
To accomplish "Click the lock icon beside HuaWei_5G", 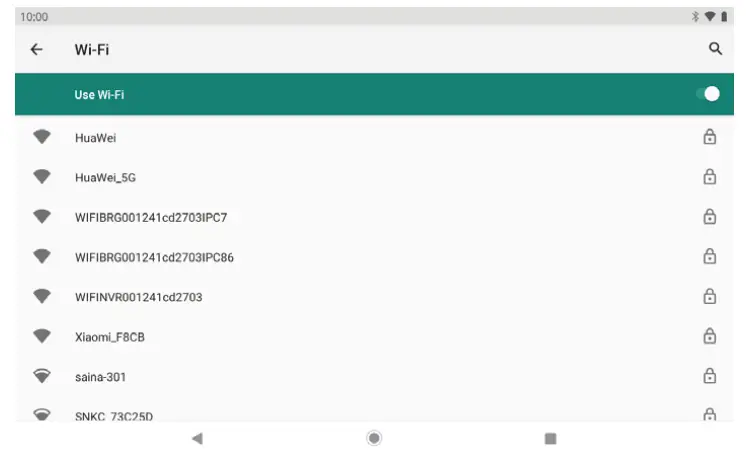I will [x=709, y=177].
